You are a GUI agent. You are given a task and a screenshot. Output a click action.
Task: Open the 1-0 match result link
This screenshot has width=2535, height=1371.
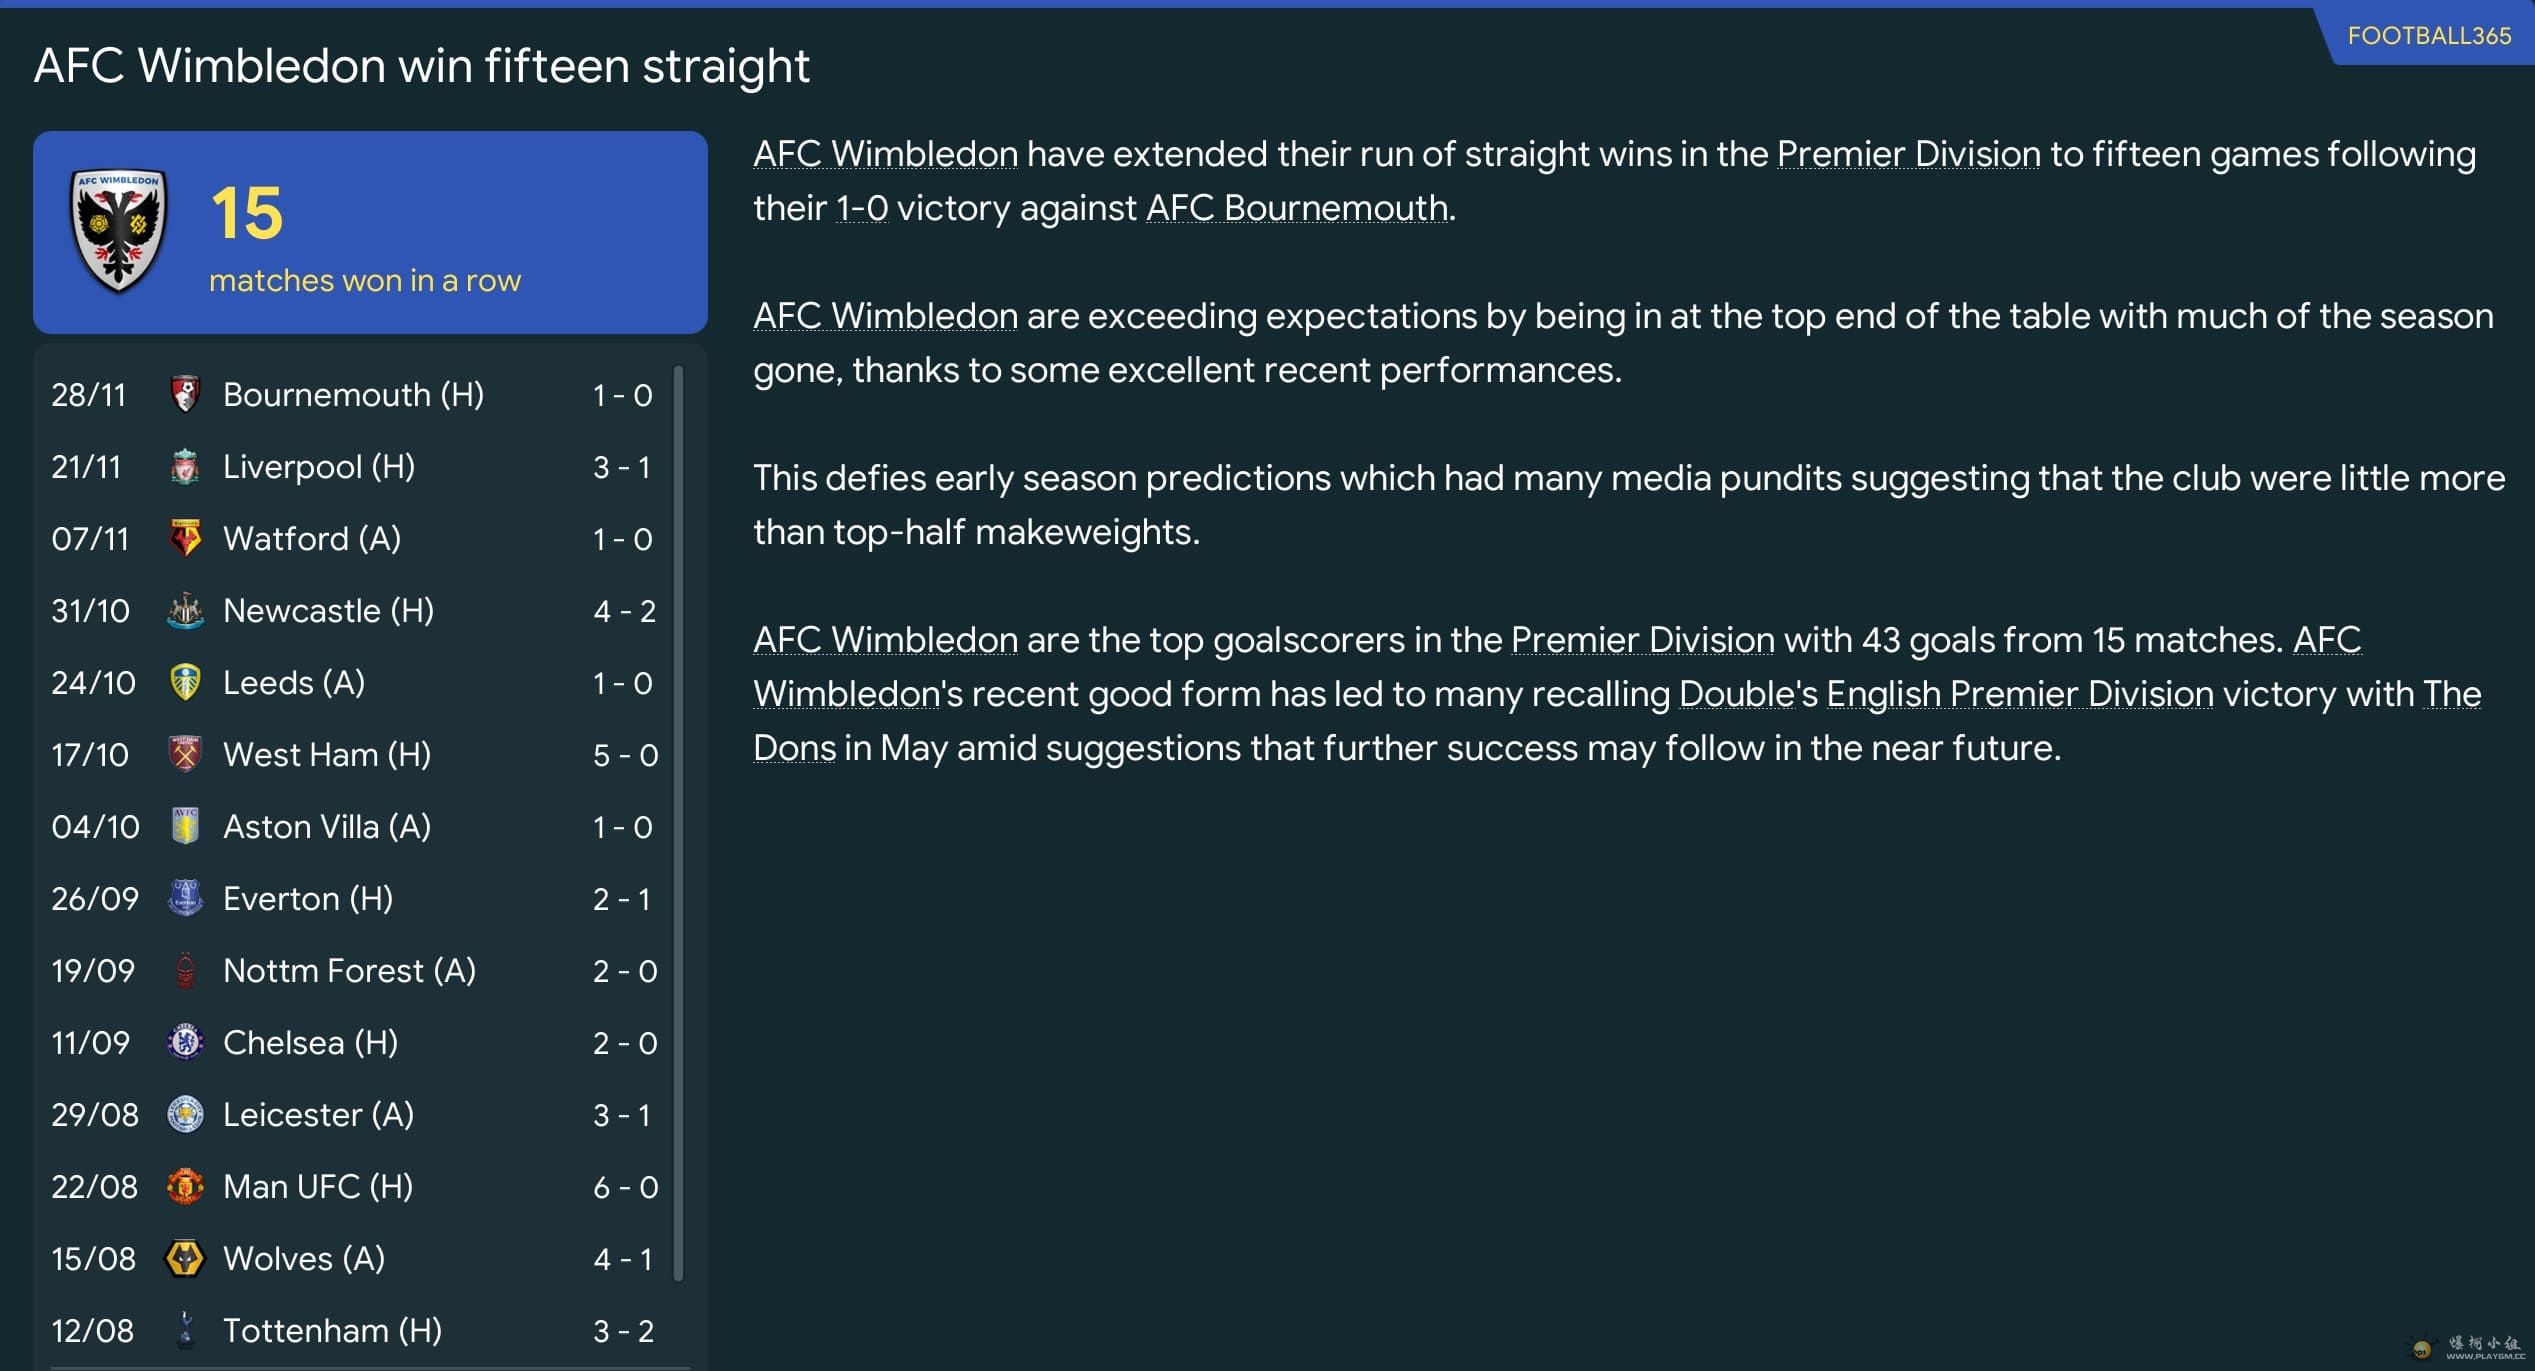coord(861,208)
